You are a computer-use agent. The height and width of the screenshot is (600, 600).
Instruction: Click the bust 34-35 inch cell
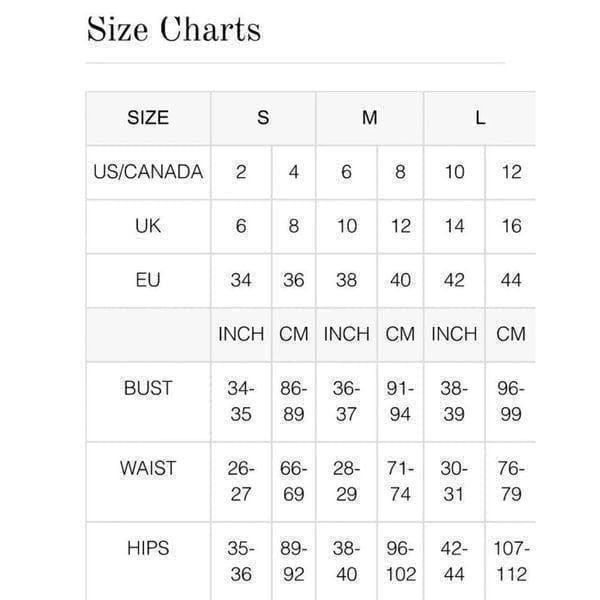(241, 401)
